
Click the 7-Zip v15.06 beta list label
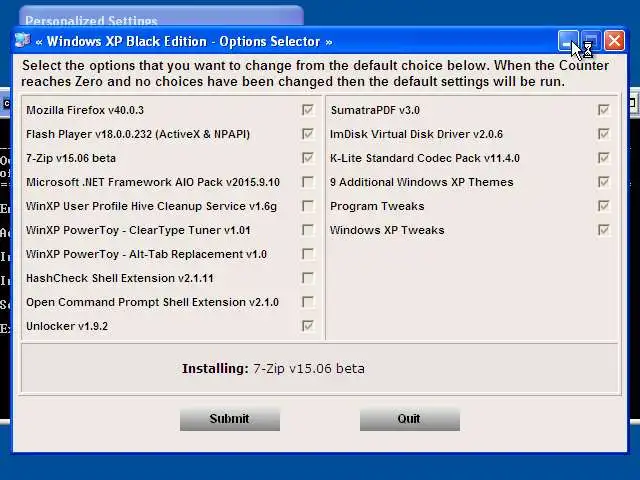71,158
